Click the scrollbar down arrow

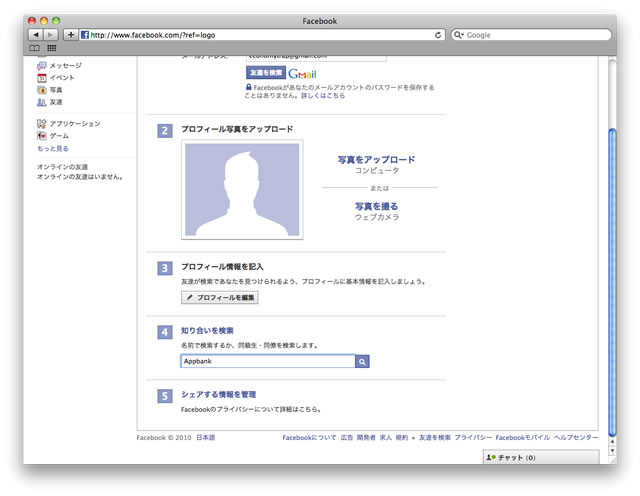point(612,451)
